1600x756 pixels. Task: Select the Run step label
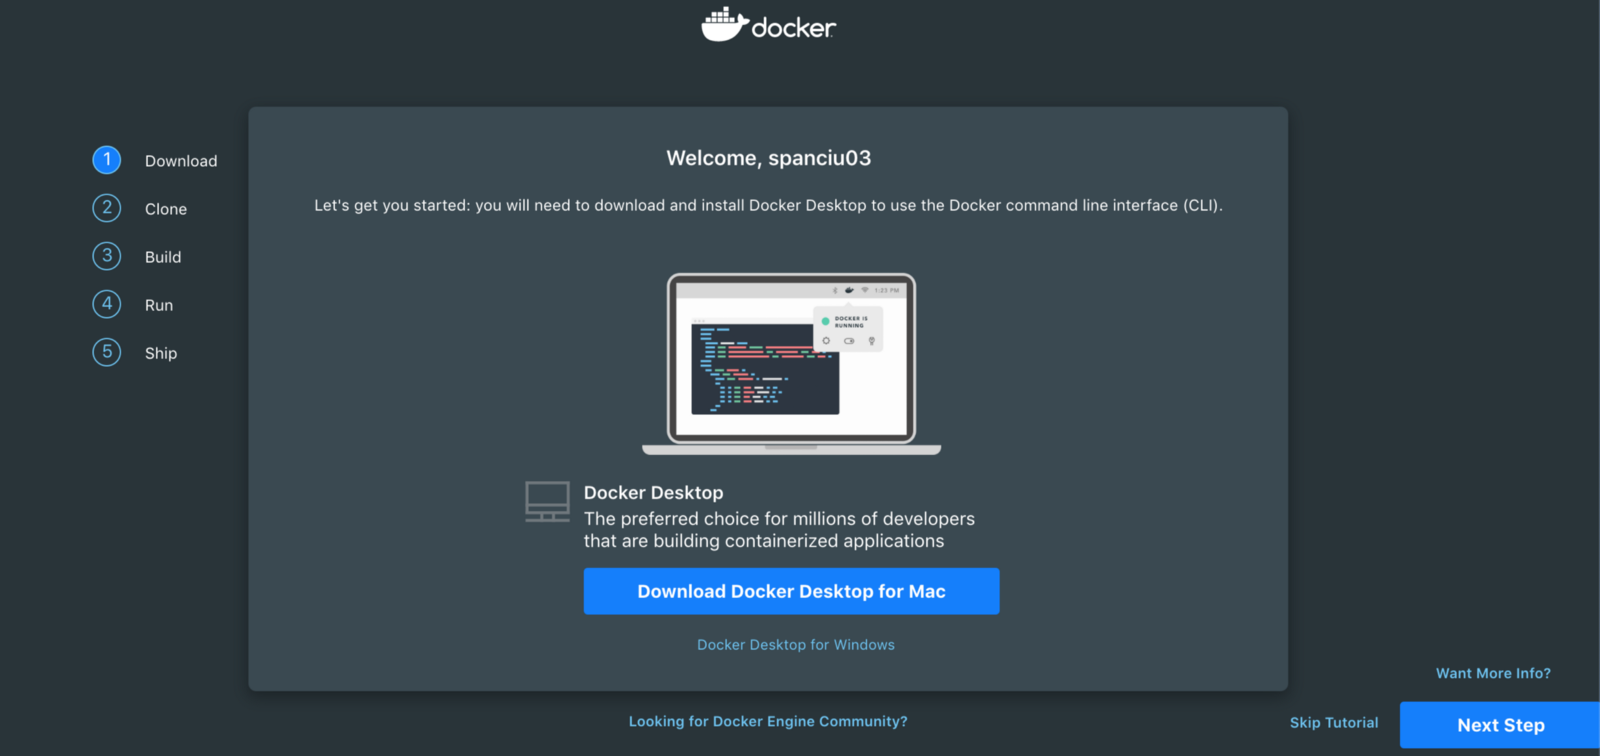point(159,305)
